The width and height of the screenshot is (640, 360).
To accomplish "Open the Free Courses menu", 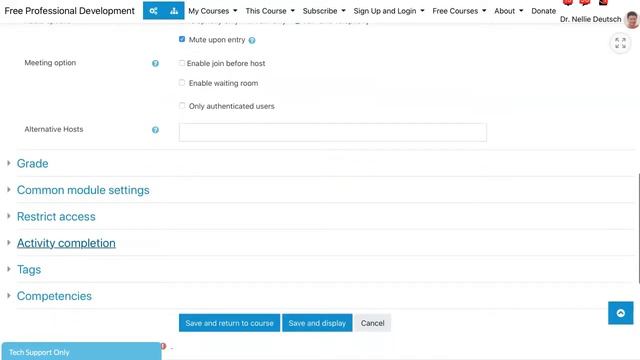I will coord(459,11).
